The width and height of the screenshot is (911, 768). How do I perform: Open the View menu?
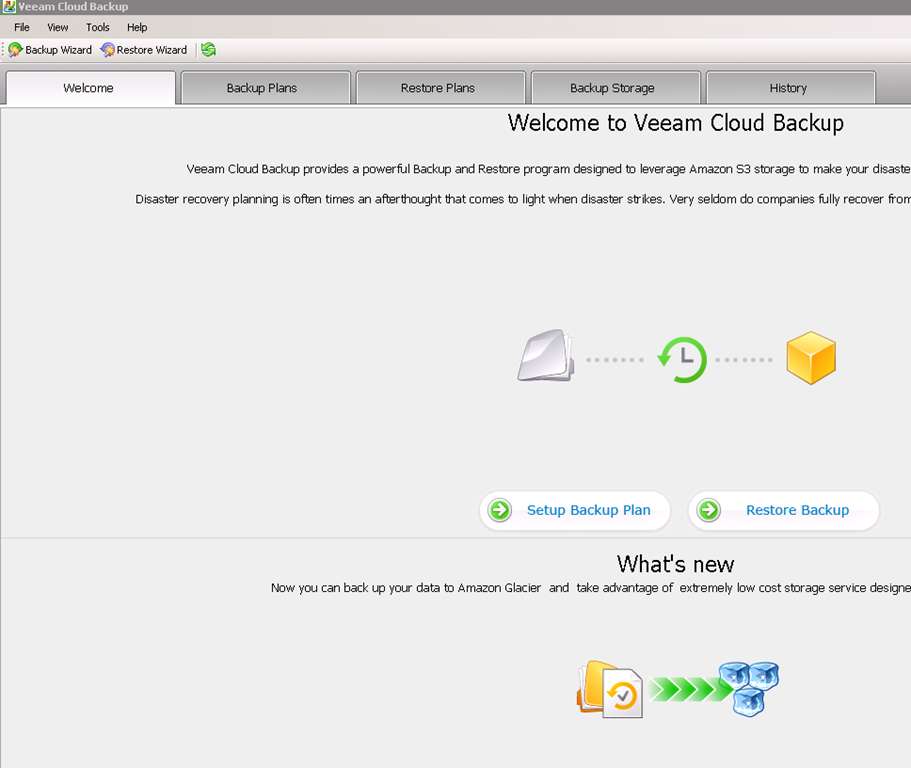pos(58,28)
